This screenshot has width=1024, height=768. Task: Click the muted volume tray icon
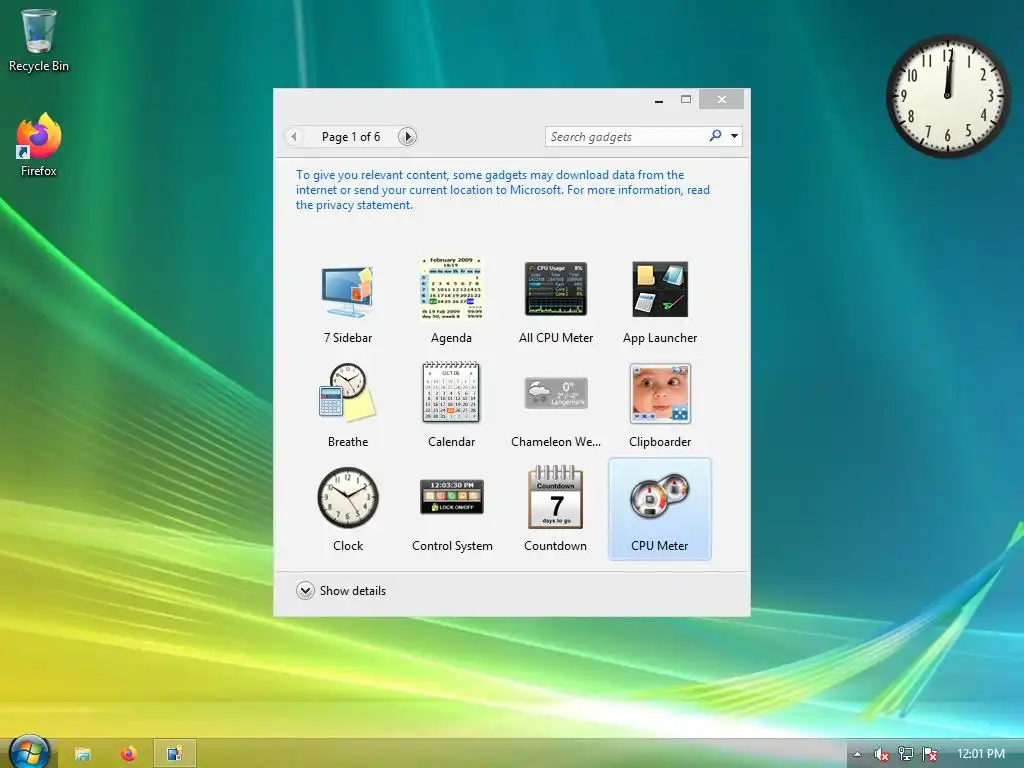(881, 754)
